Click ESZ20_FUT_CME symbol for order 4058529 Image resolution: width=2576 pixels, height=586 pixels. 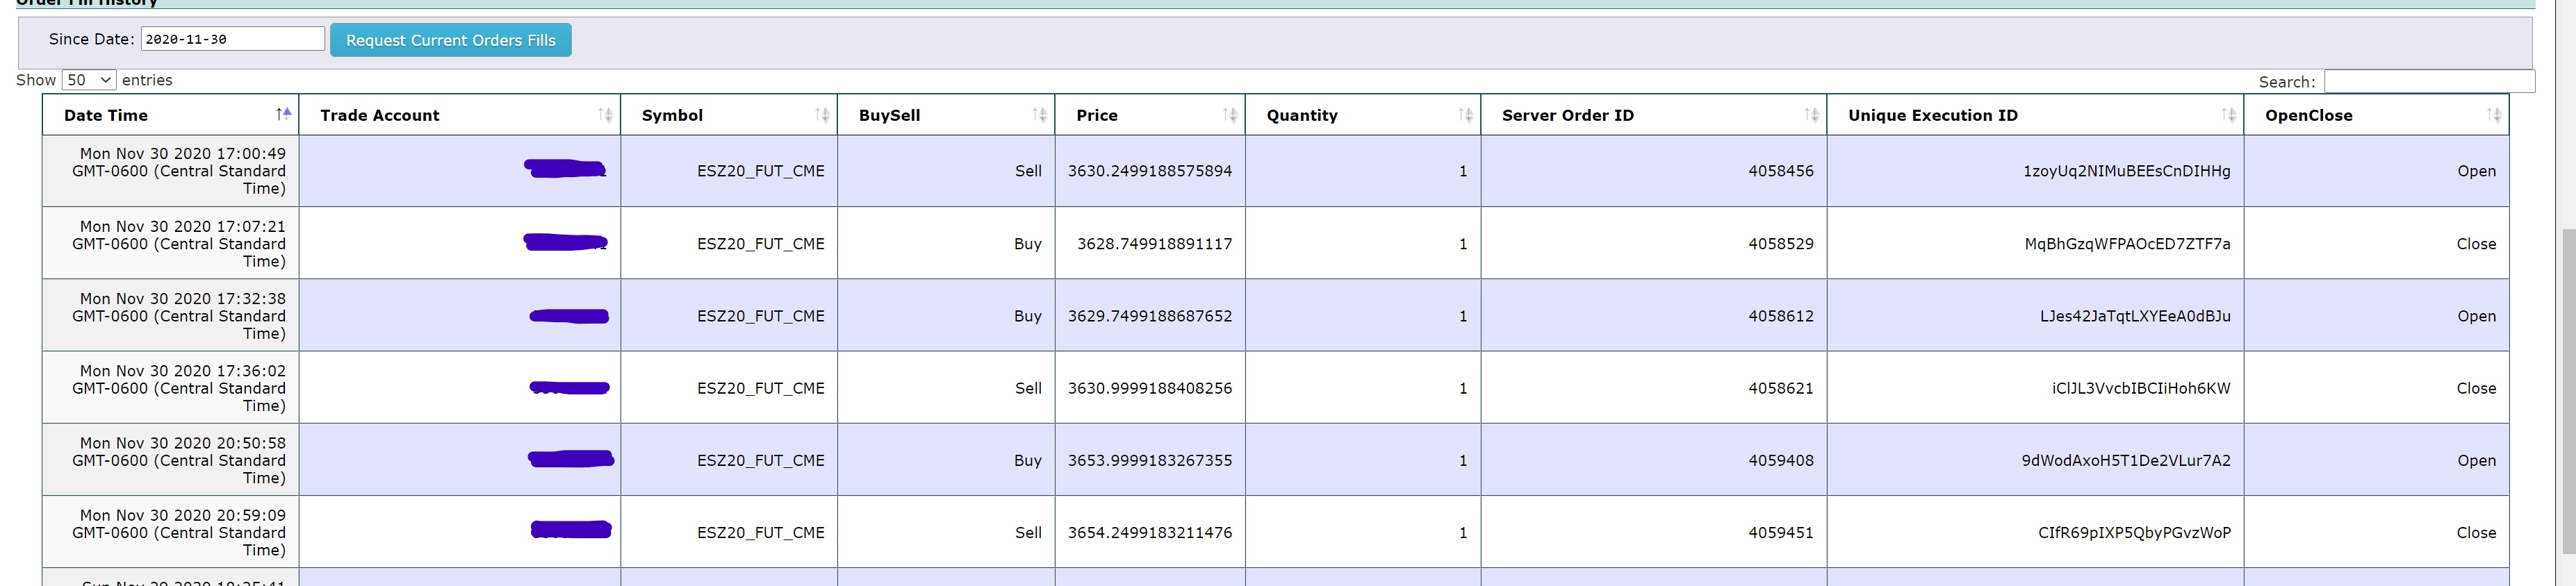tap(761, 244)
